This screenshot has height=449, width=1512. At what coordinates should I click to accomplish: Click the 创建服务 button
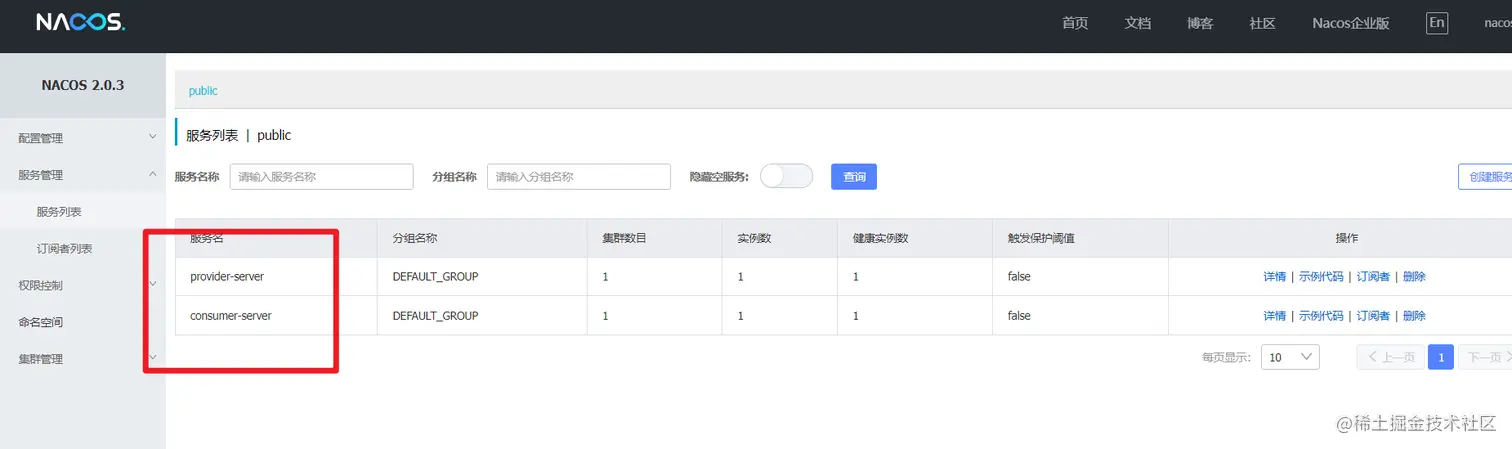(1485, 177)
